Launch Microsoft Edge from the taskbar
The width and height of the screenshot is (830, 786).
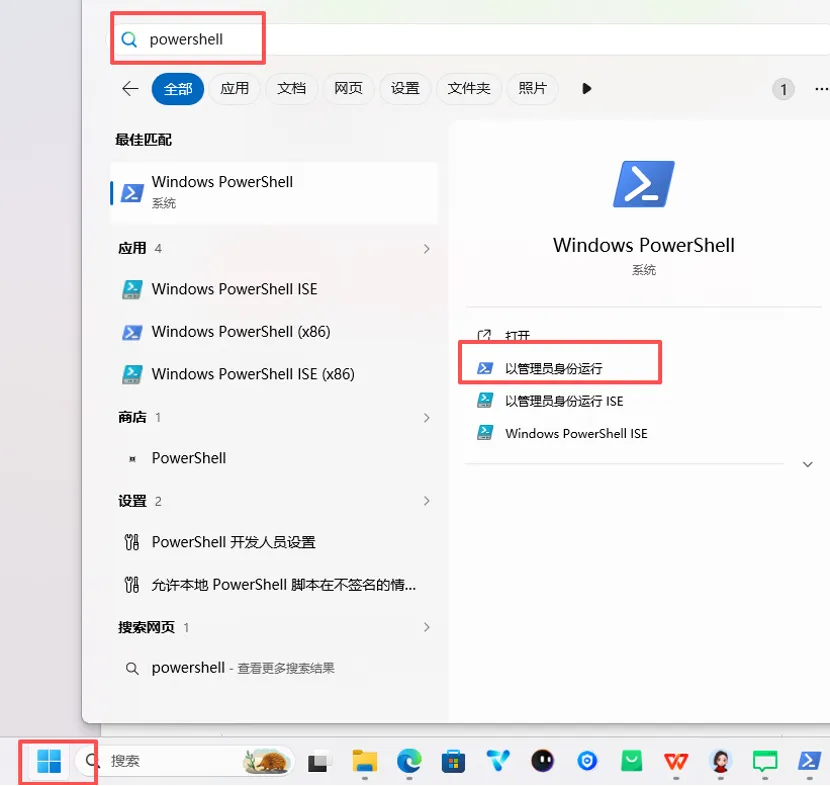409,762
